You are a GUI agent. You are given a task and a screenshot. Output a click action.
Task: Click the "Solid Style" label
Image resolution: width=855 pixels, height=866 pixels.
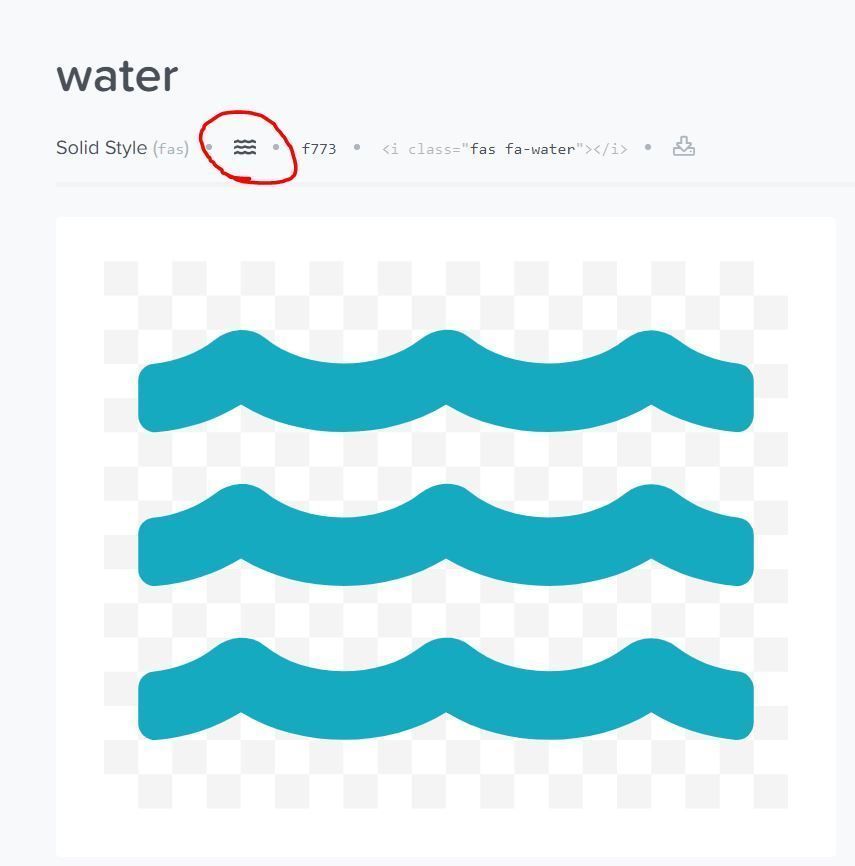[x=101, y=148]
